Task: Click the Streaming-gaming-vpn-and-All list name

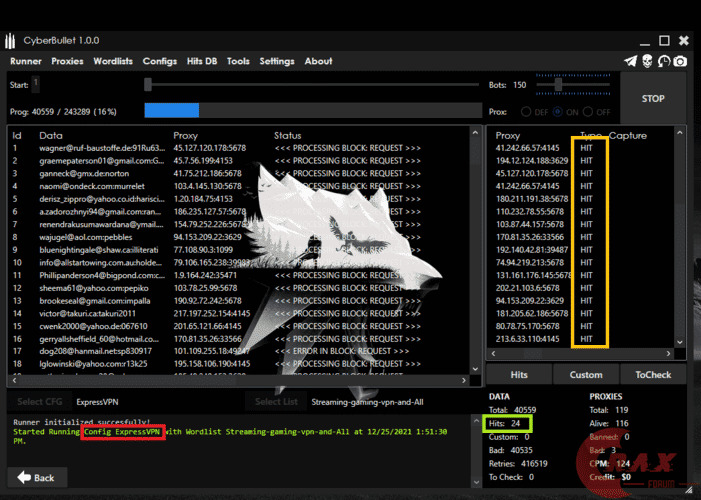Action: [367, 402]
